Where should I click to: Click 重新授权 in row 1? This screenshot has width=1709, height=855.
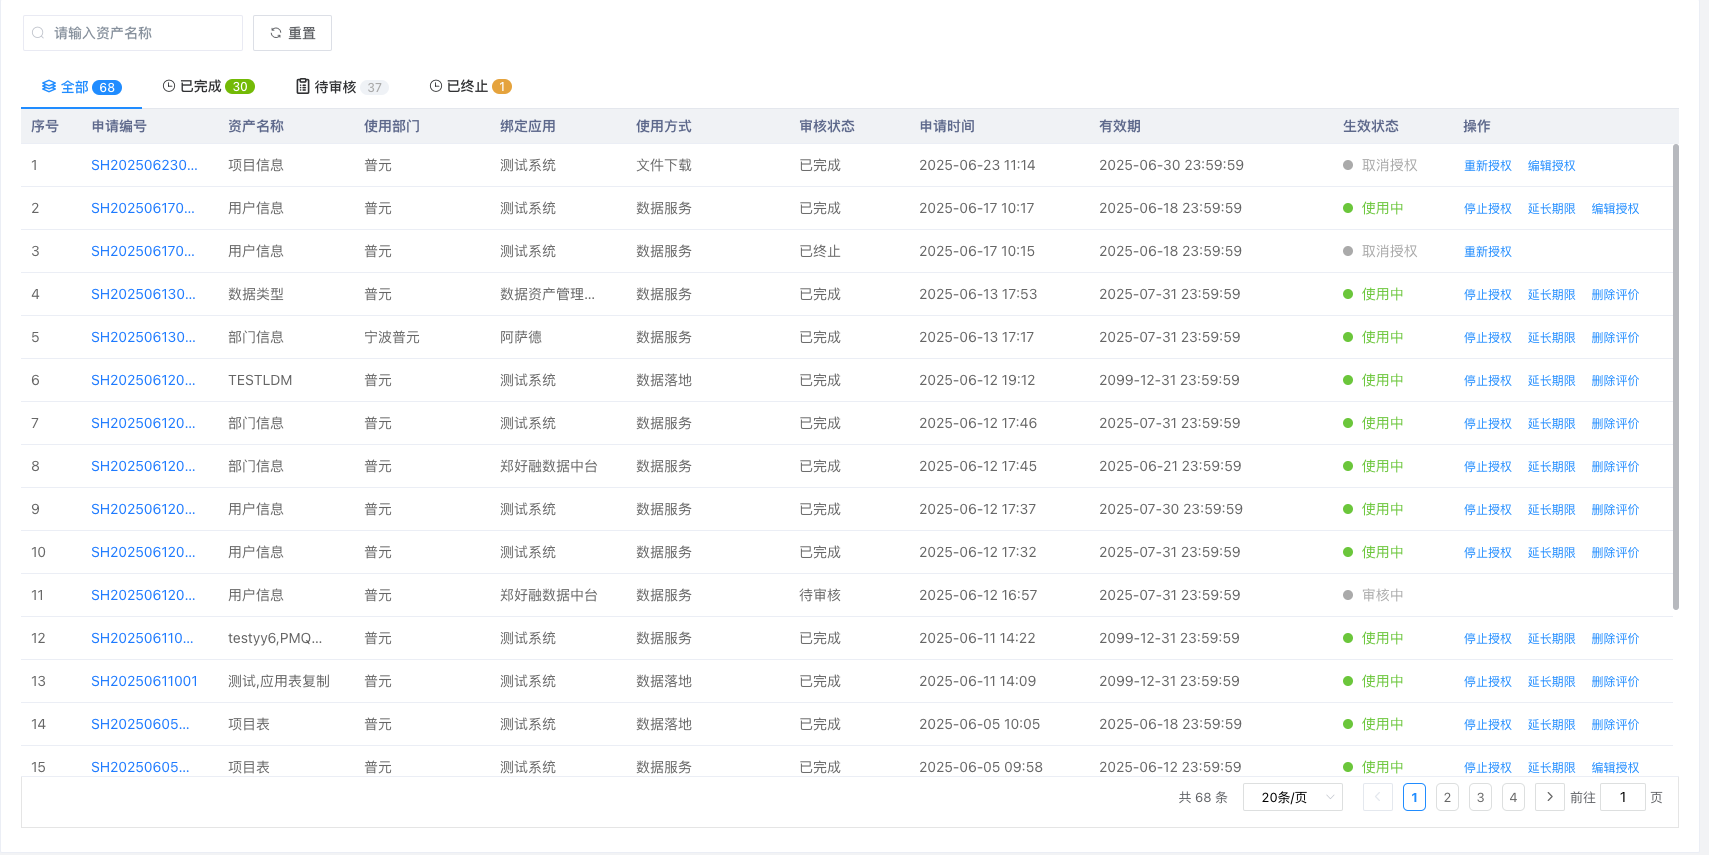coord(1487,166)
